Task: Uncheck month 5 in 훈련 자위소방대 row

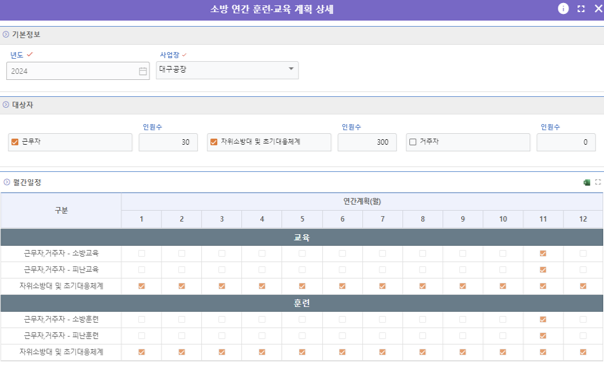Action: pyautogui.click(x=302, y=352)
